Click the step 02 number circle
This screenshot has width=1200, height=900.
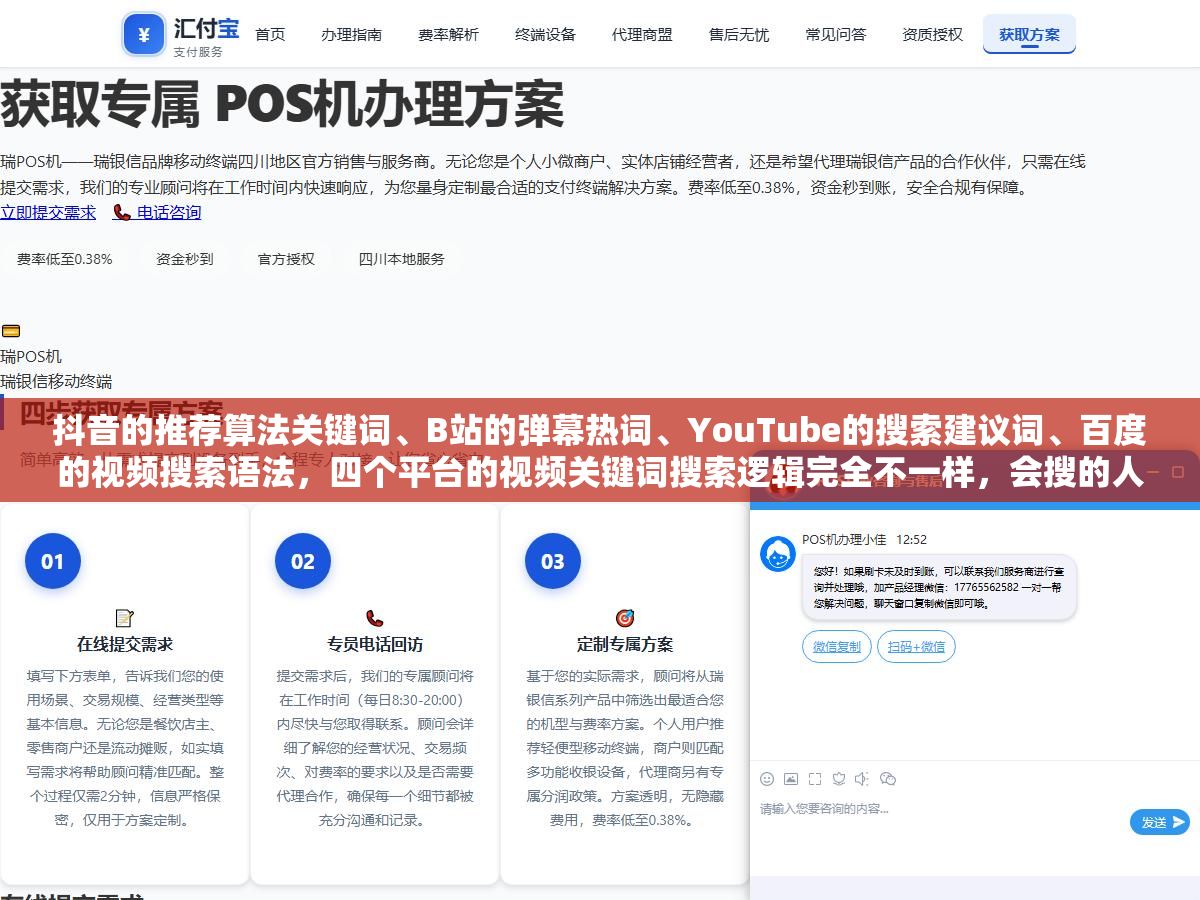point(302,561)
